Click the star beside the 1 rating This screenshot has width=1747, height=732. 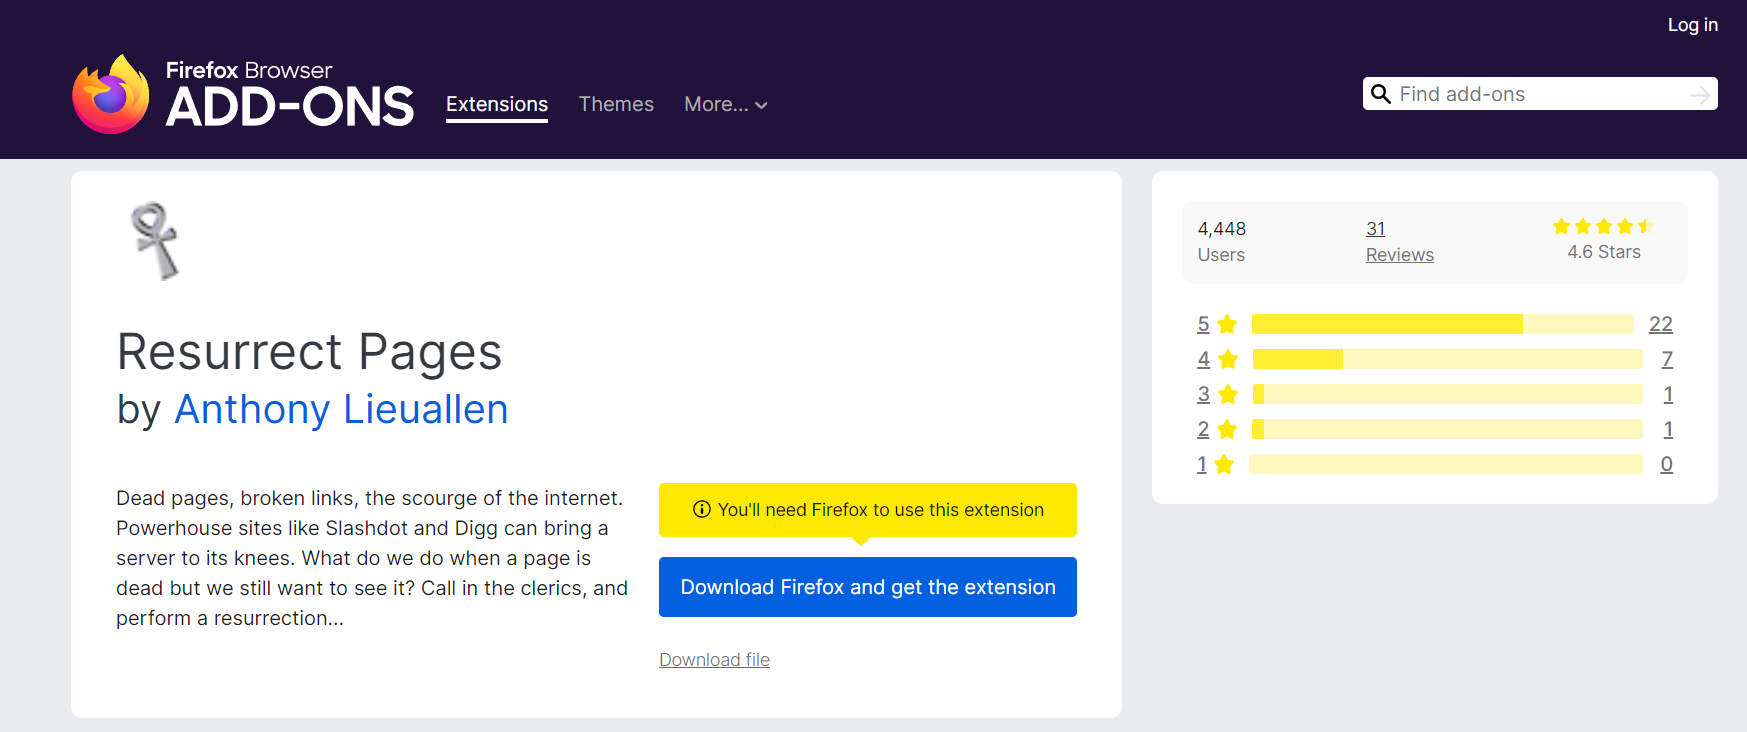1224,464
